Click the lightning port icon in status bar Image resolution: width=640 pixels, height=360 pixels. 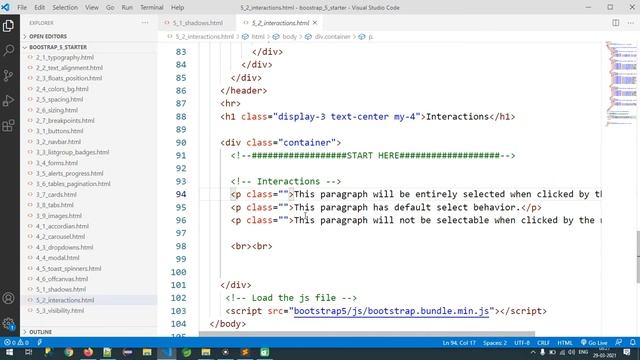pos(40,342)
